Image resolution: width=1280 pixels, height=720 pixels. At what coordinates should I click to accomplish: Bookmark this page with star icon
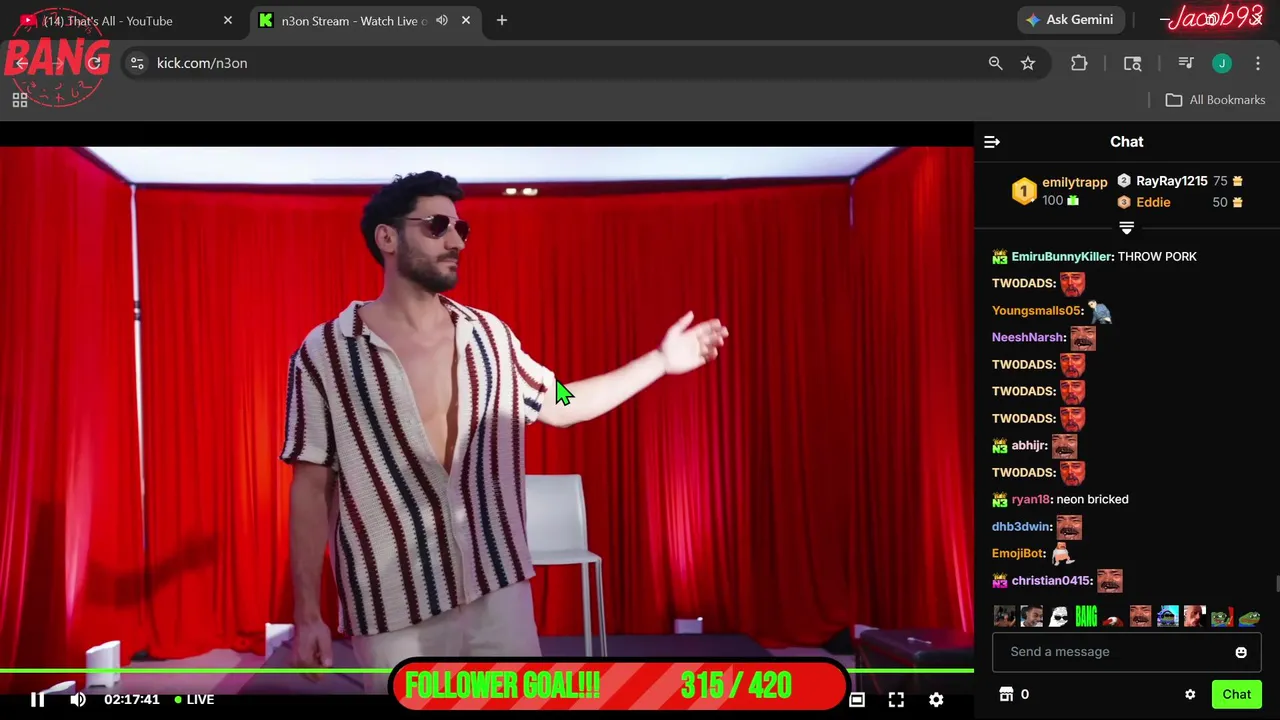click(x=1028, y=63)
